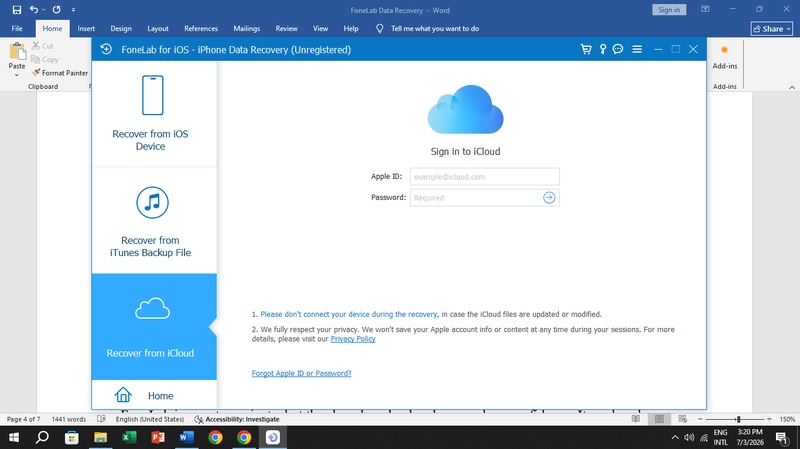Open the Windows Start menu
This screenshot has height=449, width=800.
(14, 437)
